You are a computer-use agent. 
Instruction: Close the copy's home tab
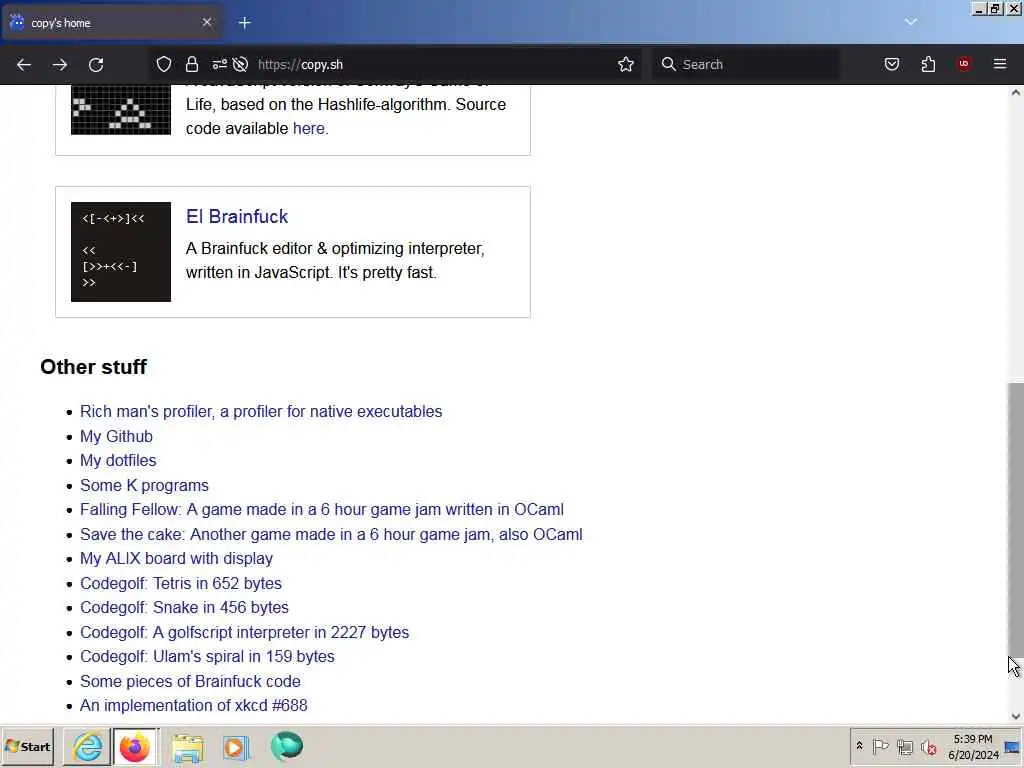coord(207,22)
